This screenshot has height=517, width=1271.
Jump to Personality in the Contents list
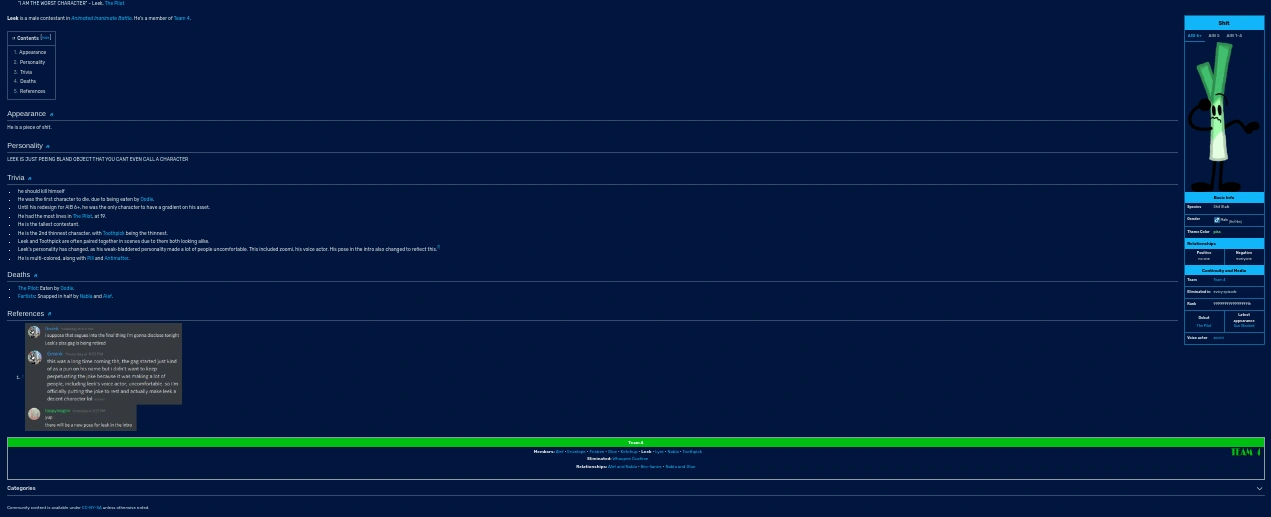point(32,62)
